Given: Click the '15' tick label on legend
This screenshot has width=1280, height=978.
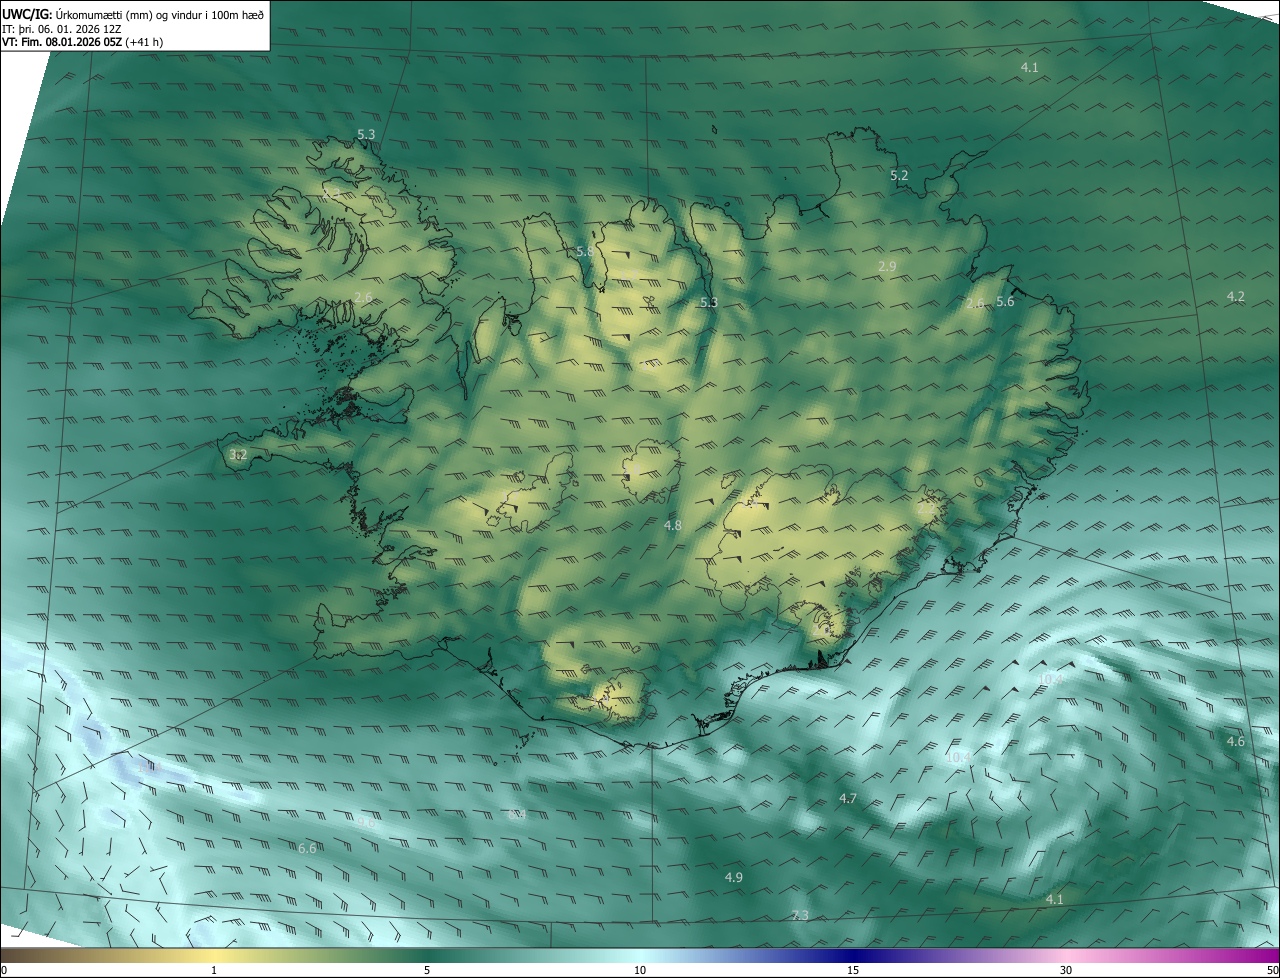Looking at the screenshot, I should click(853, 970).
